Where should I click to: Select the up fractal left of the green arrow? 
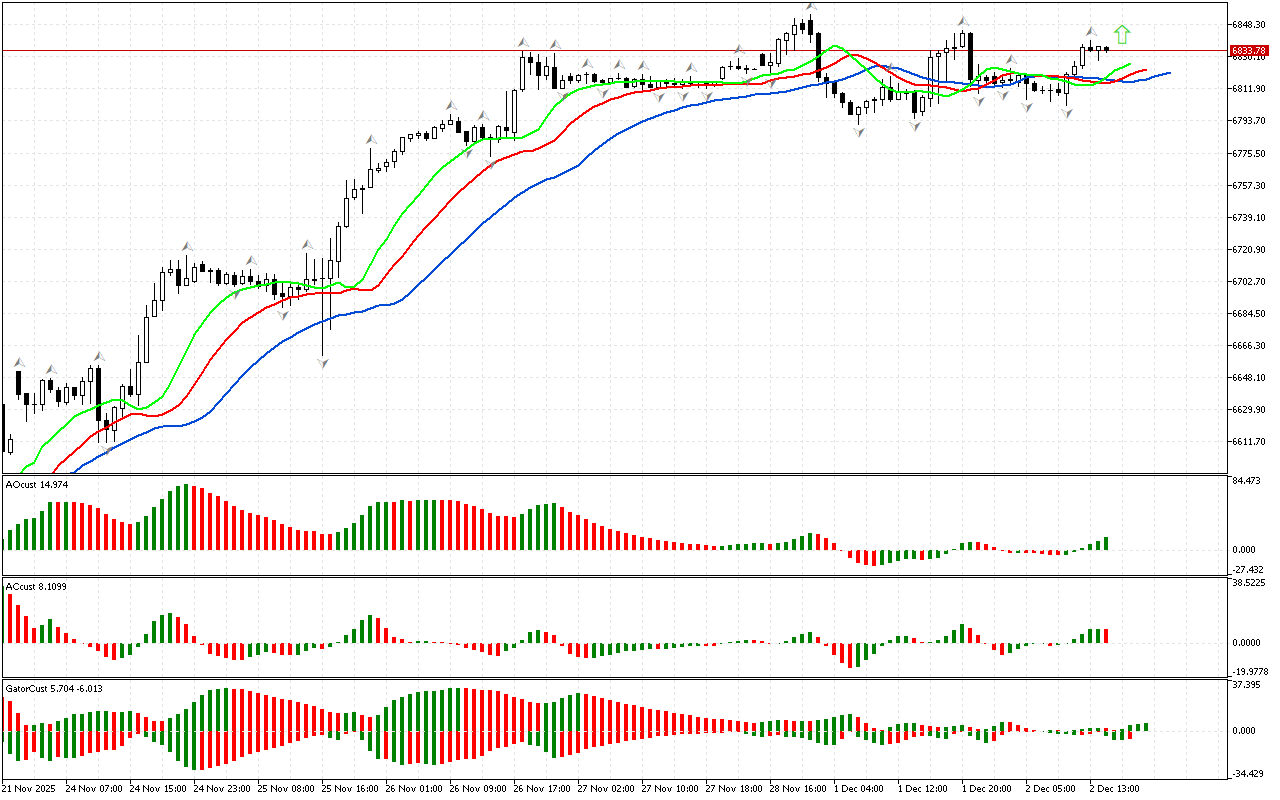point(1091,32)
